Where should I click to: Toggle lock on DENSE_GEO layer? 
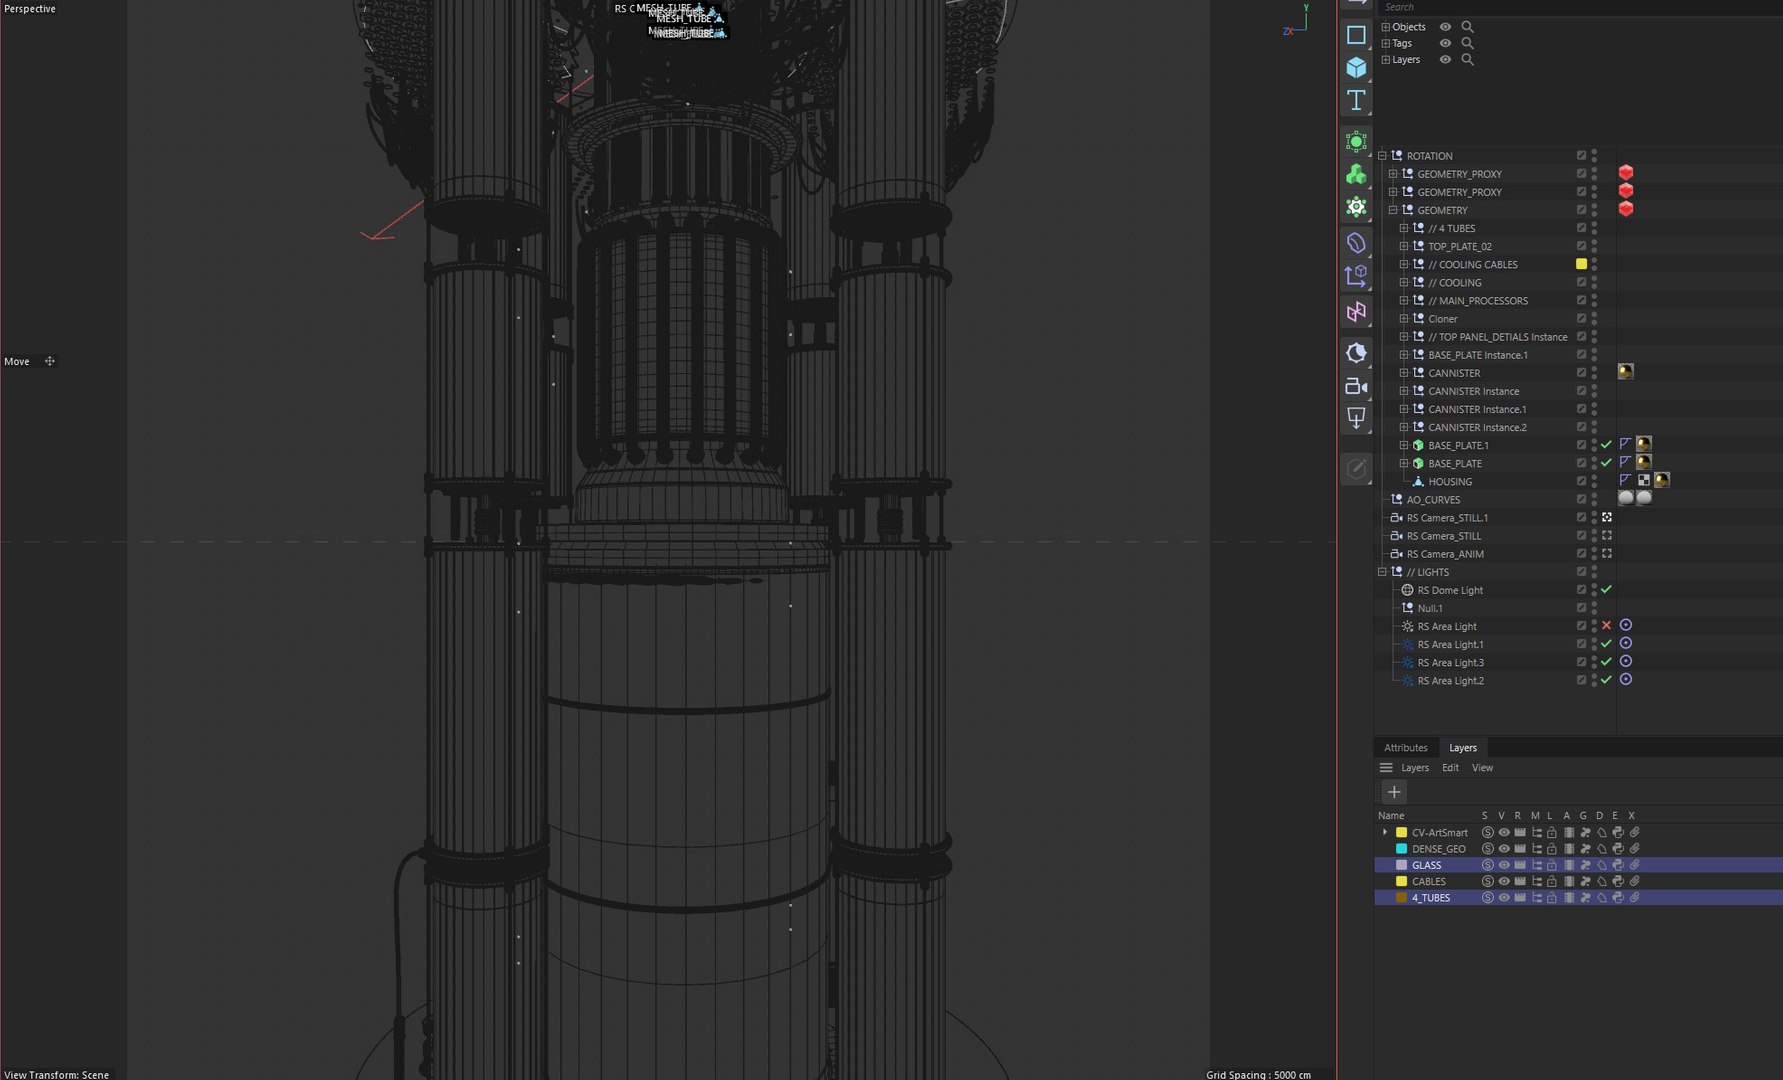click(x=1551, y=849)
